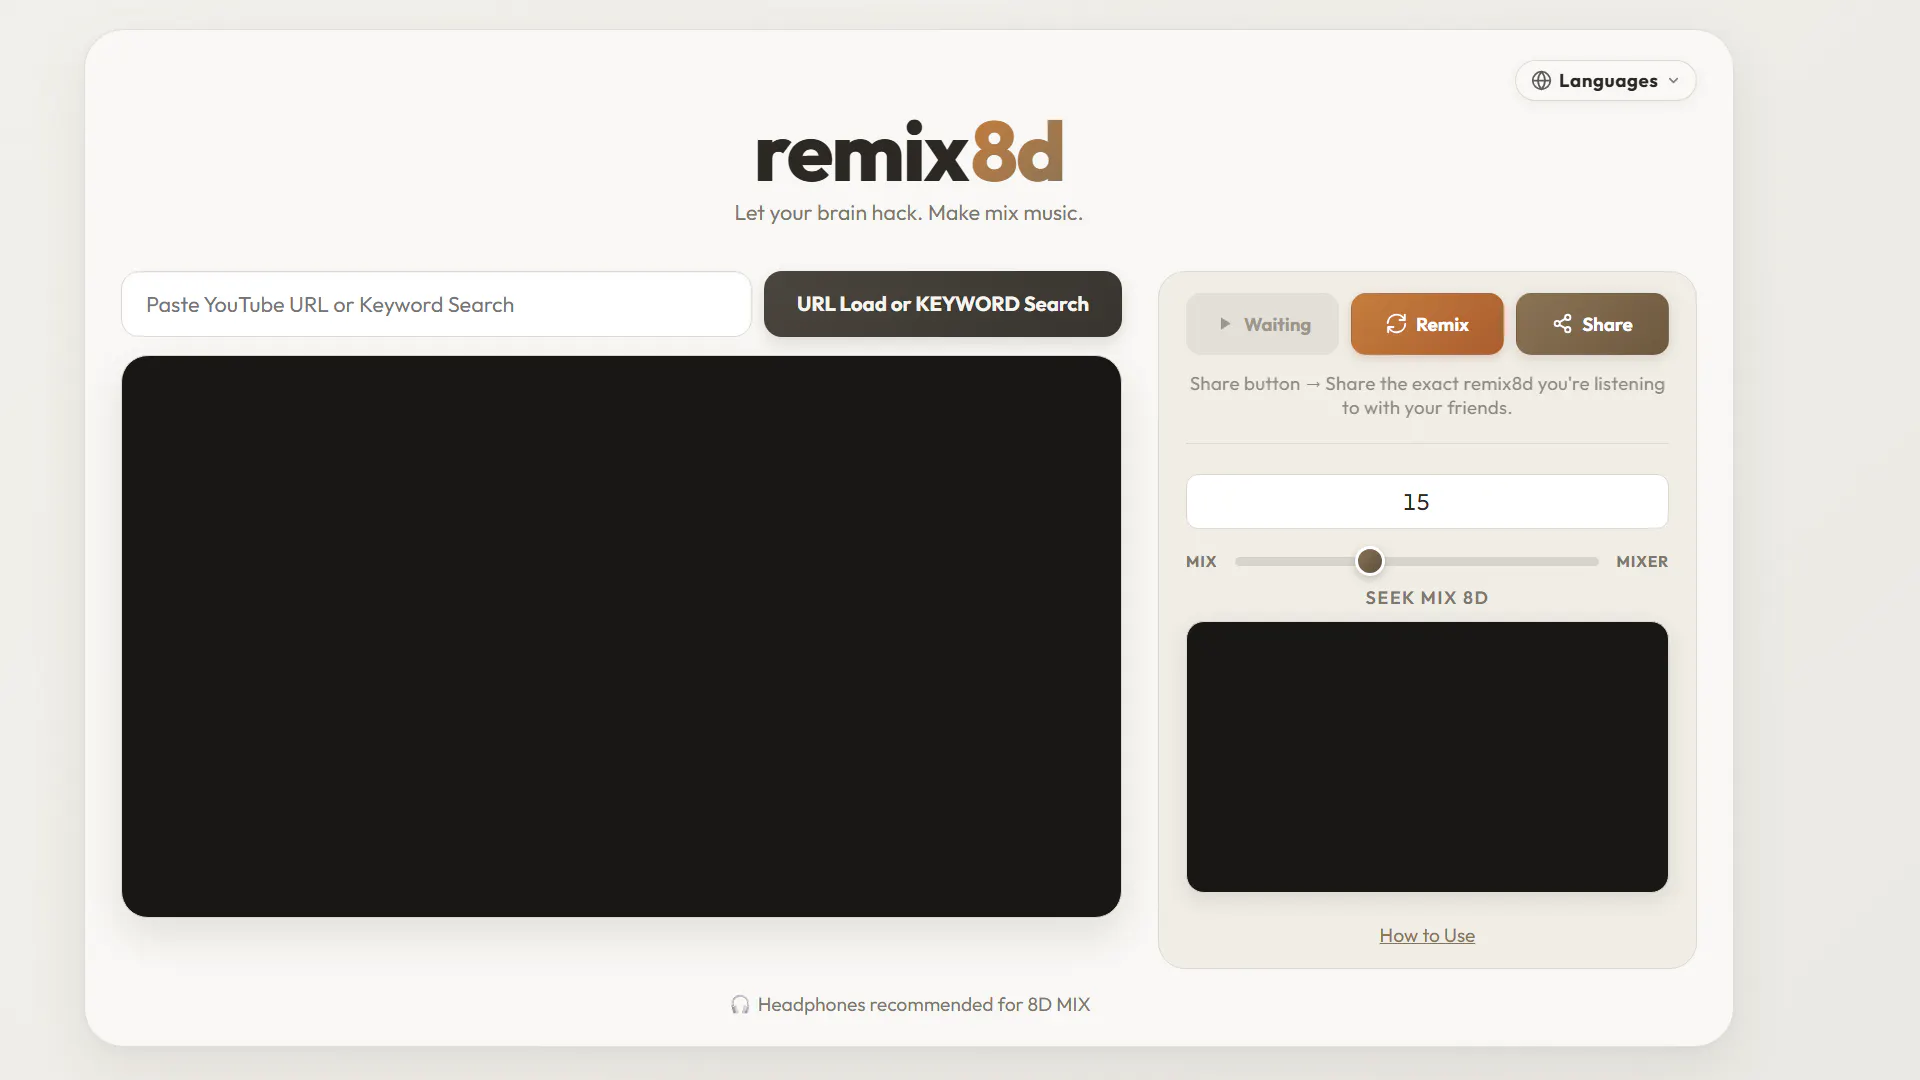
Task: Click the SEEK MIX 8D label
Action: tap(1427, 598)
